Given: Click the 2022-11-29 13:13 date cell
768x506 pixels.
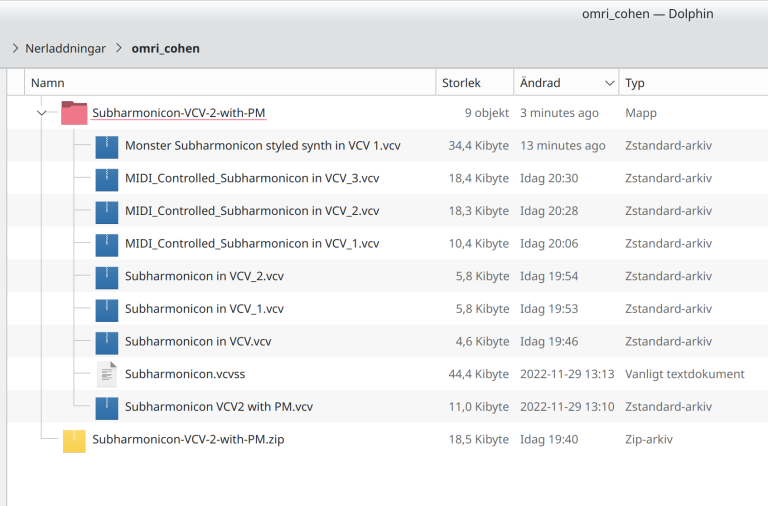Looking at the screenshot, I should [x=567, y=374].
